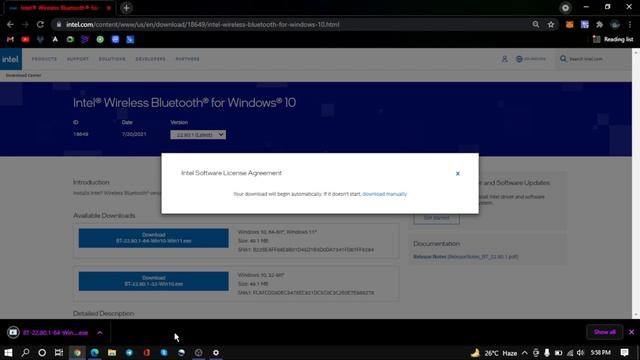640x360 pixels.
Task: Open the Products menu
Action: click(x=44, y=59)
